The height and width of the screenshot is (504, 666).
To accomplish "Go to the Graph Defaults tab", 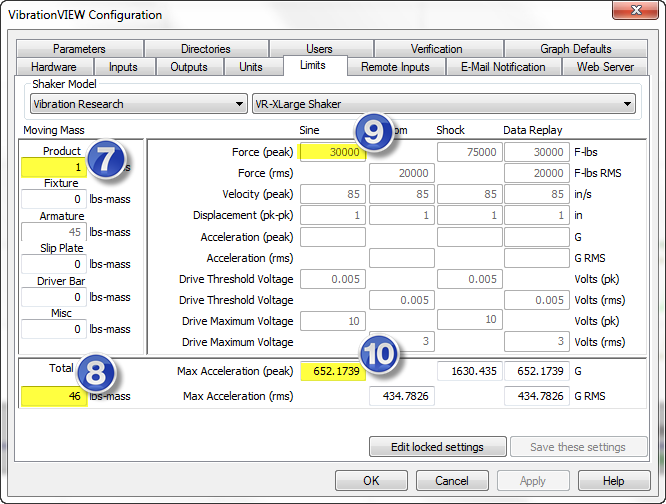I will pos(576,49).
